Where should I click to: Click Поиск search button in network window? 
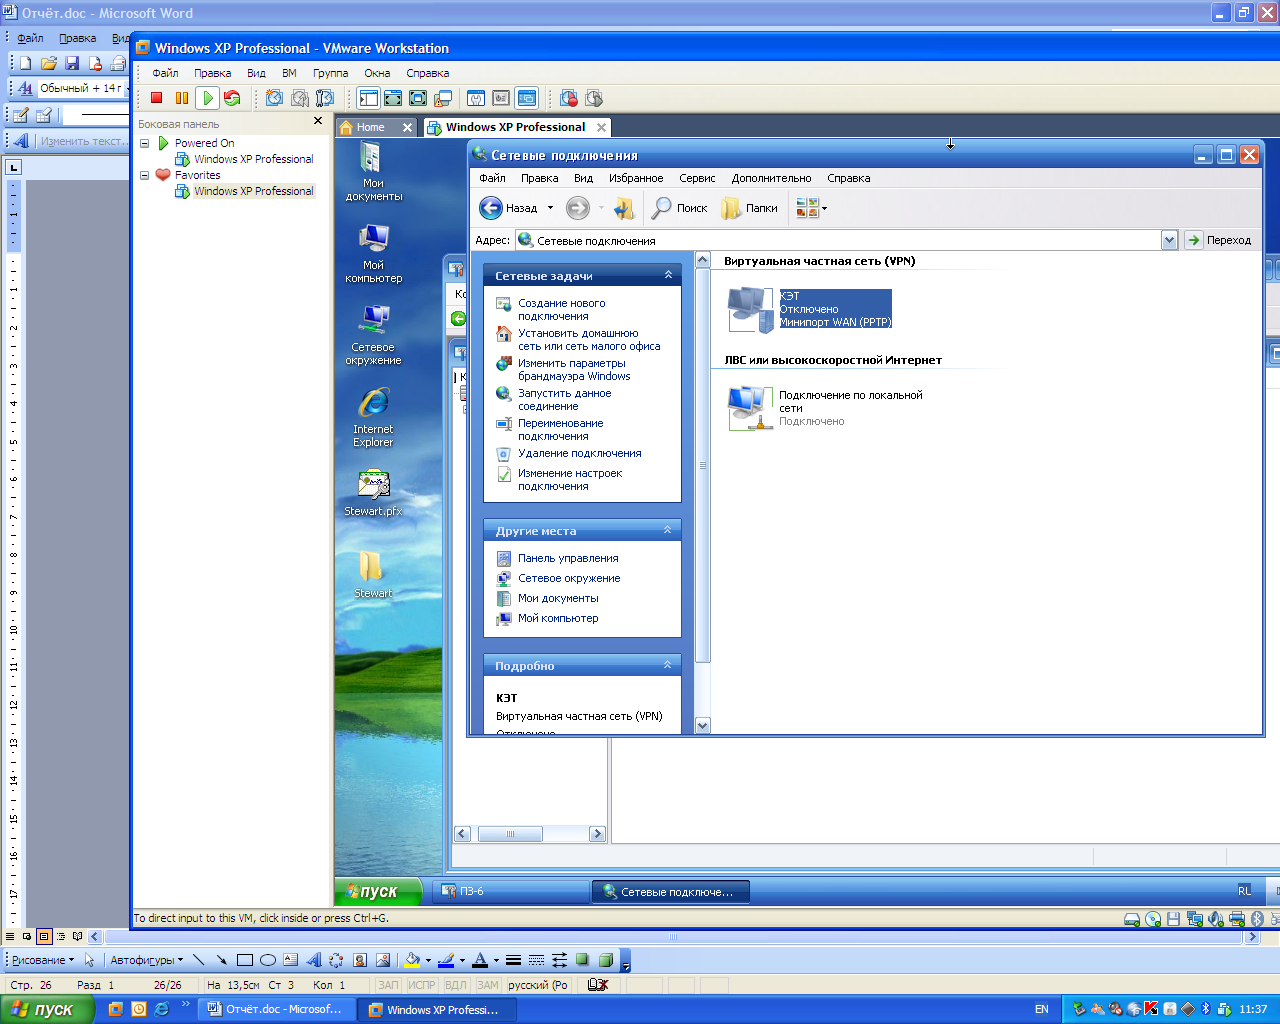[x=679, y=208]
